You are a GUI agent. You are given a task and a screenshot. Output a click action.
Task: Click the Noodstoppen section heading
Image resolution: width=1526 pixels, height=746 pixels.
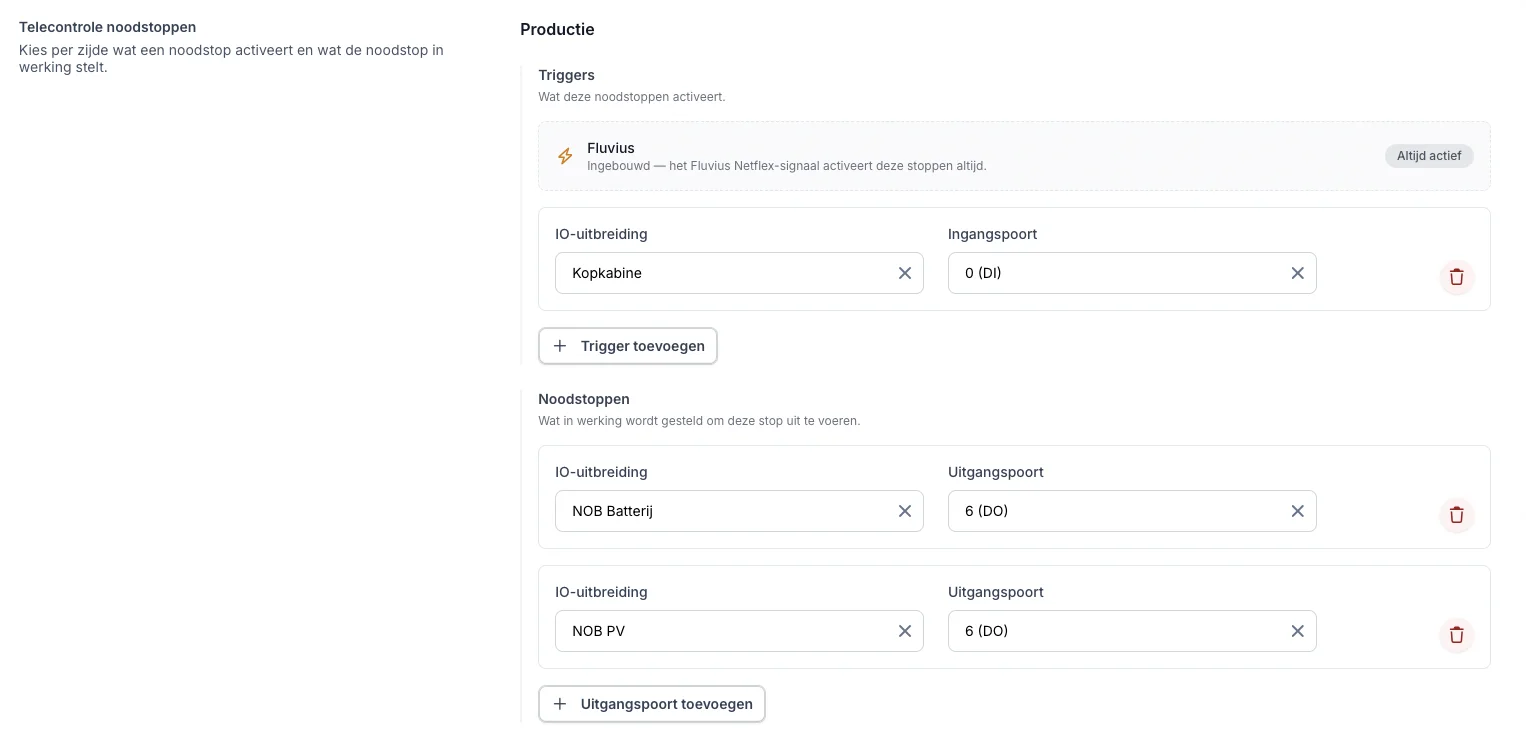[x=584, y=399]
